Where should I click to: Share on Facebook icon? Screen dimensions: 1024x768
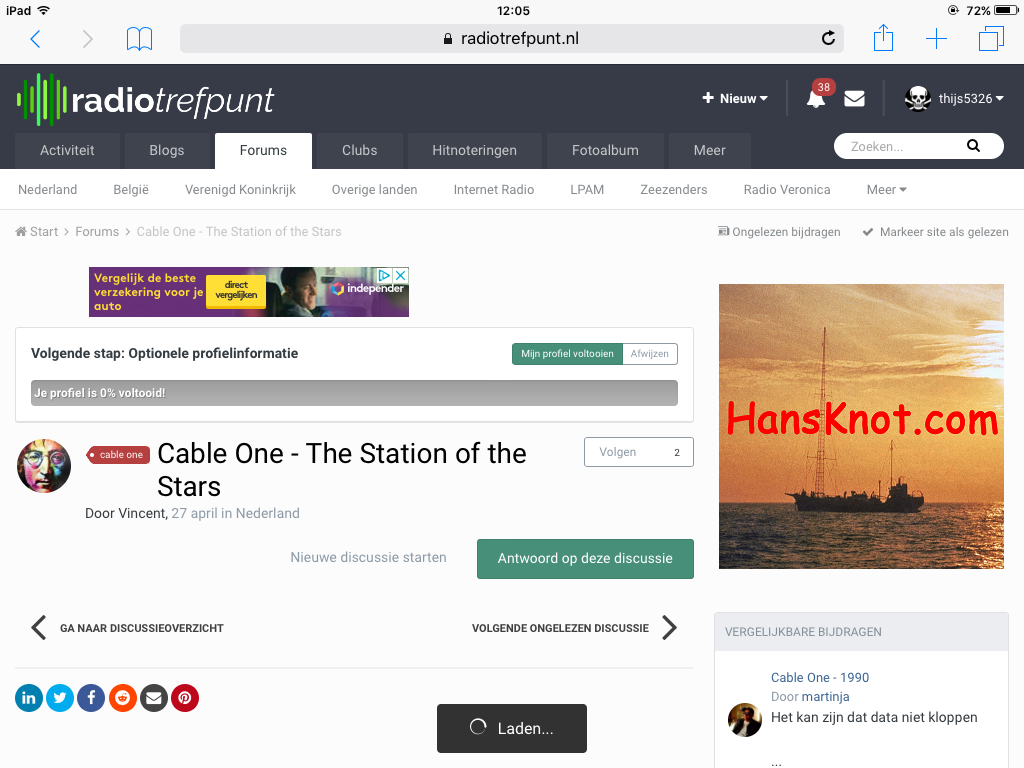(x=91, y=698)
